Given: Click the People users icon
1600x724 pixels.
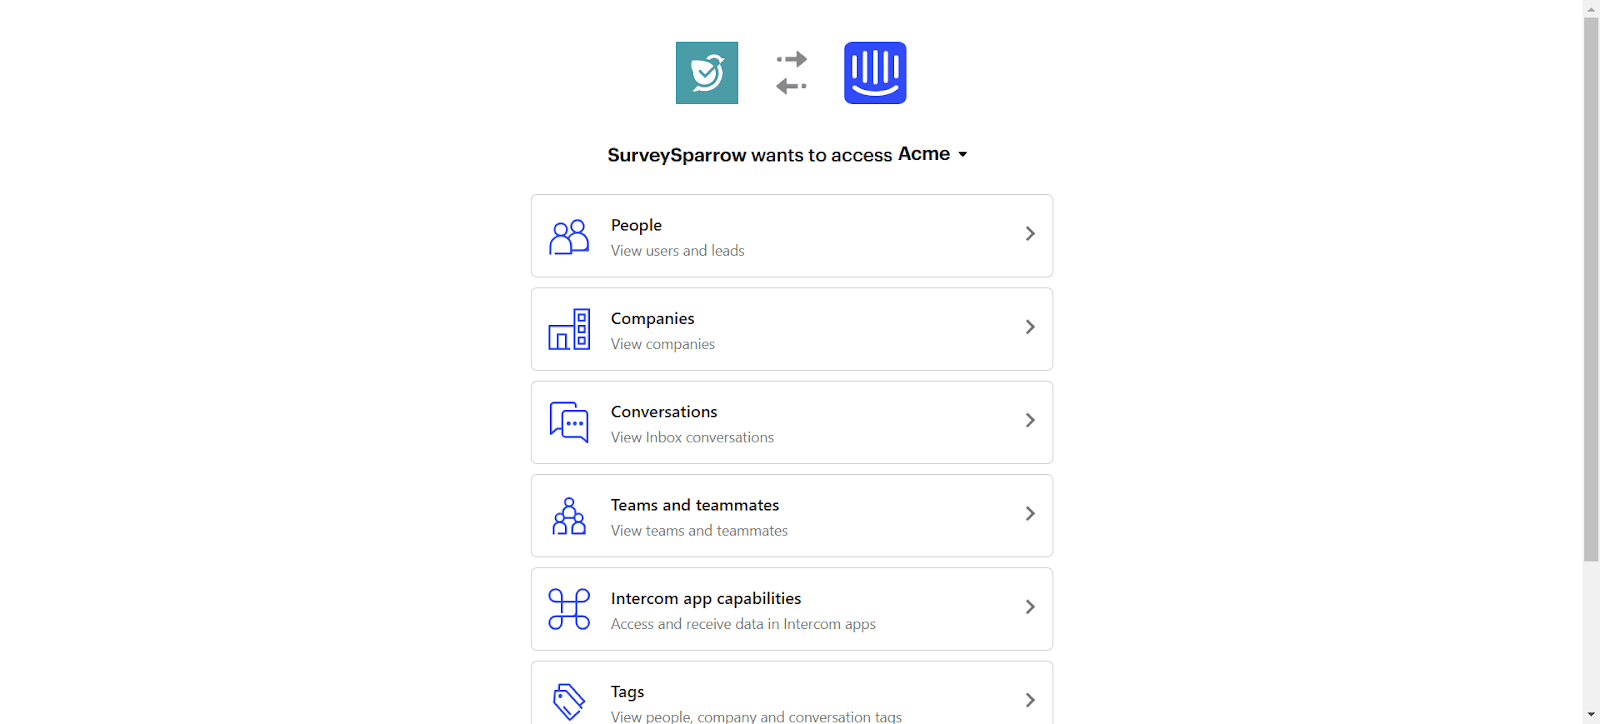Looking at the screenshot, I should click(569, 237).
